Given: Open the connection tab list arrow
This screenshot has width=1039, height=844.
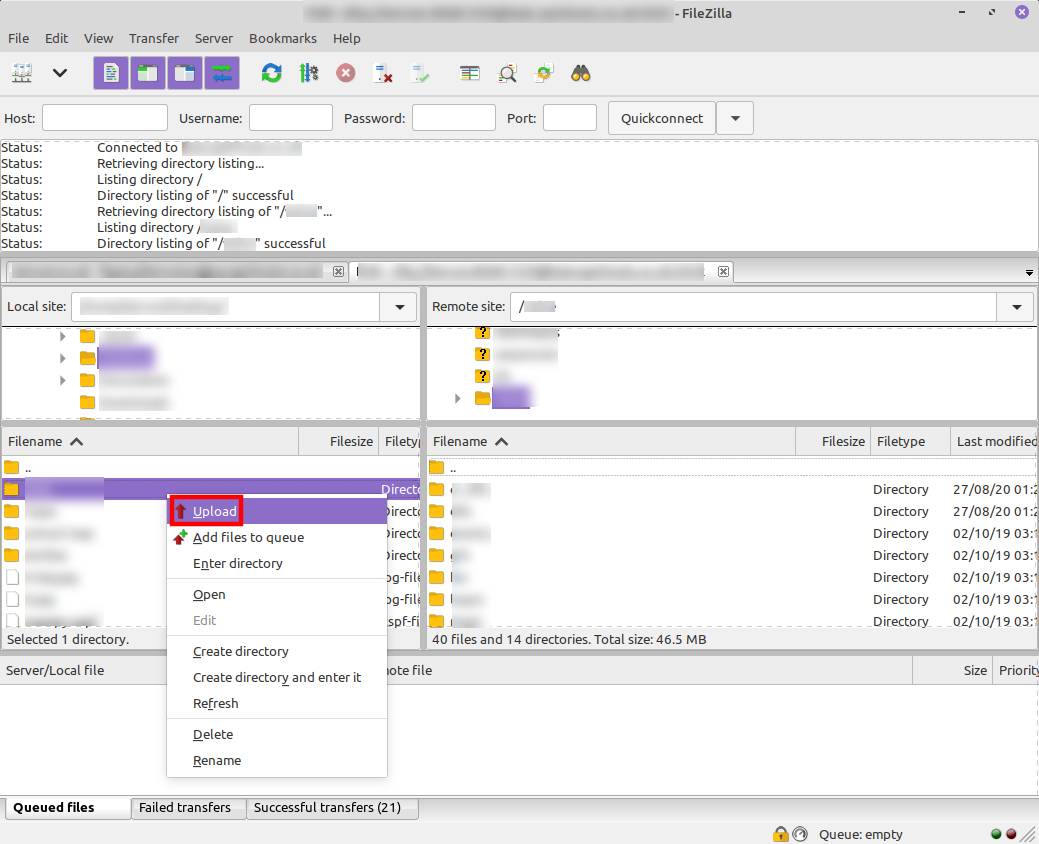Looking at the screenshot, I should pyautogui.click(x=1029, y=272).
